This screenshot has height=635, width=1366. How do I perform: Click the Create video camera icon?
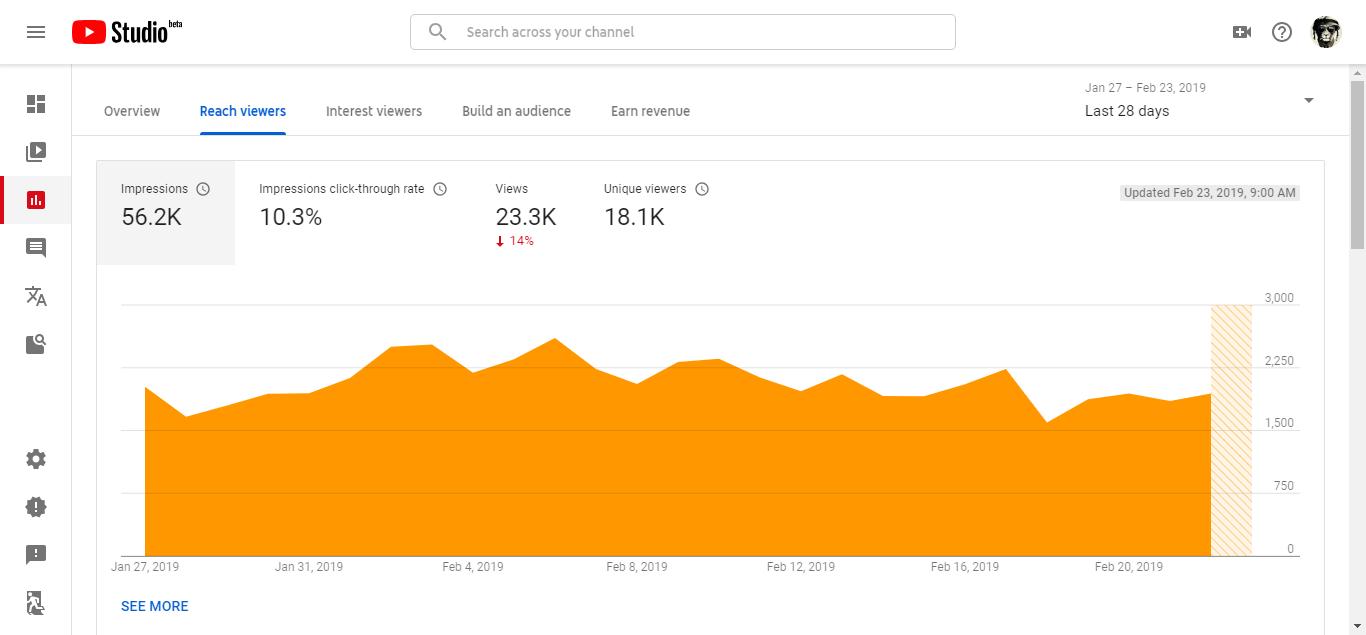[1242, 32]
